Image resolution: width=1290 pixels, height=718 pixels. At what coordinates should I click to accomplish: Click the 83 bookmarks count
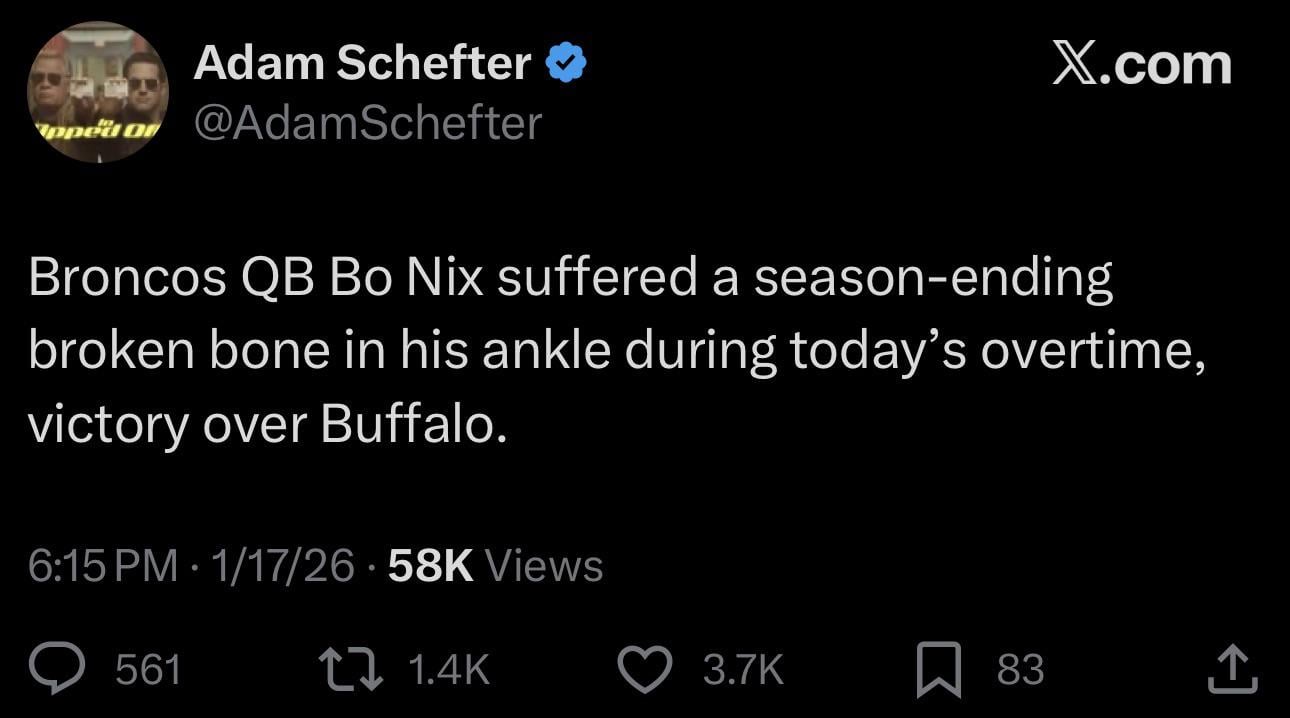[x=1020, y=668]
